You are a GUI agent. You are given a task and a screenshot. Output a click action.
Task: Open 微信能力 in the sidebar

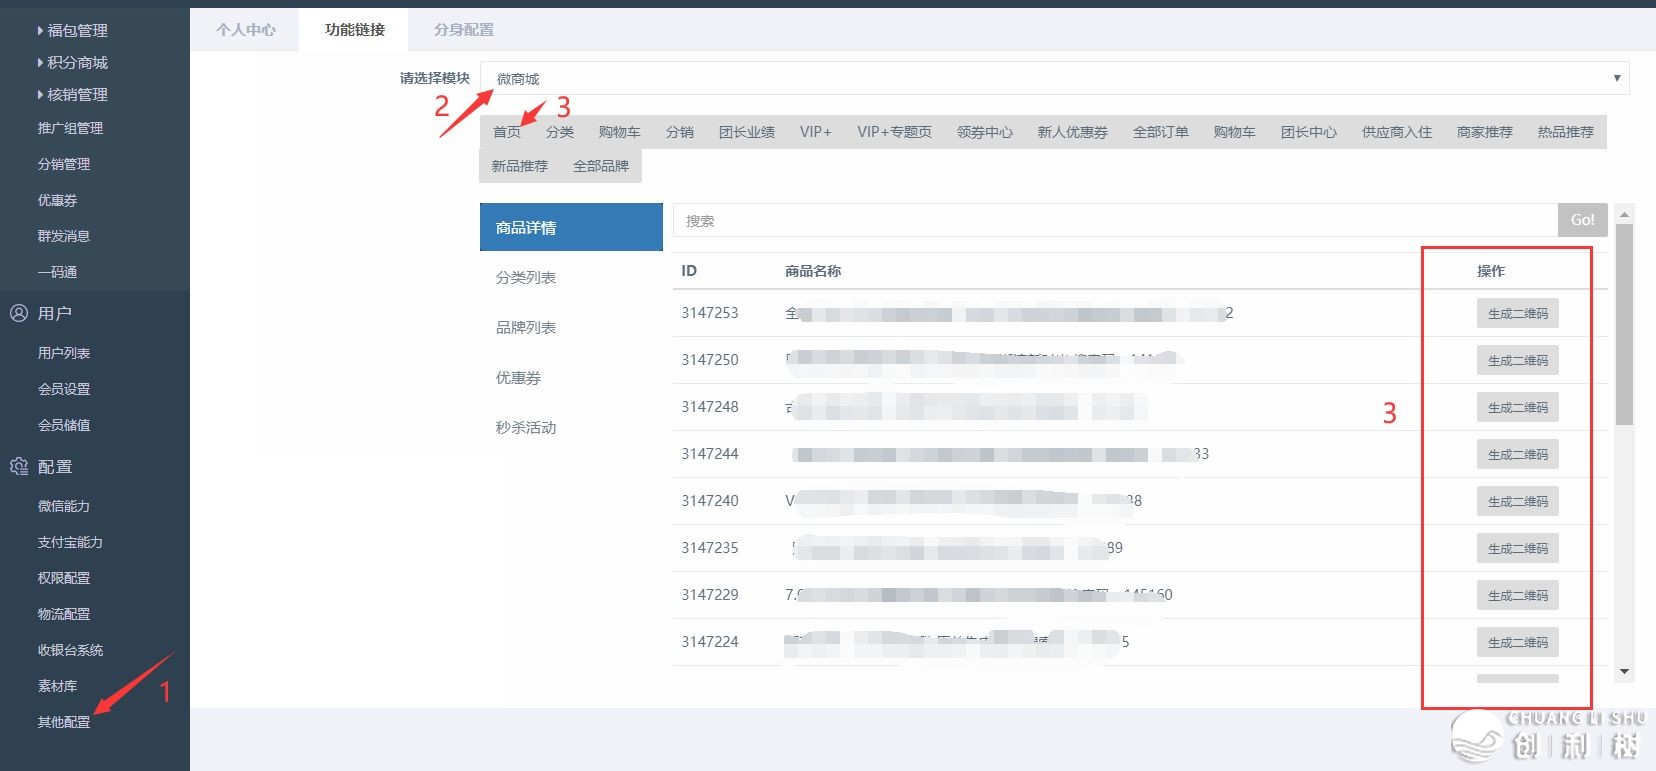64,506
